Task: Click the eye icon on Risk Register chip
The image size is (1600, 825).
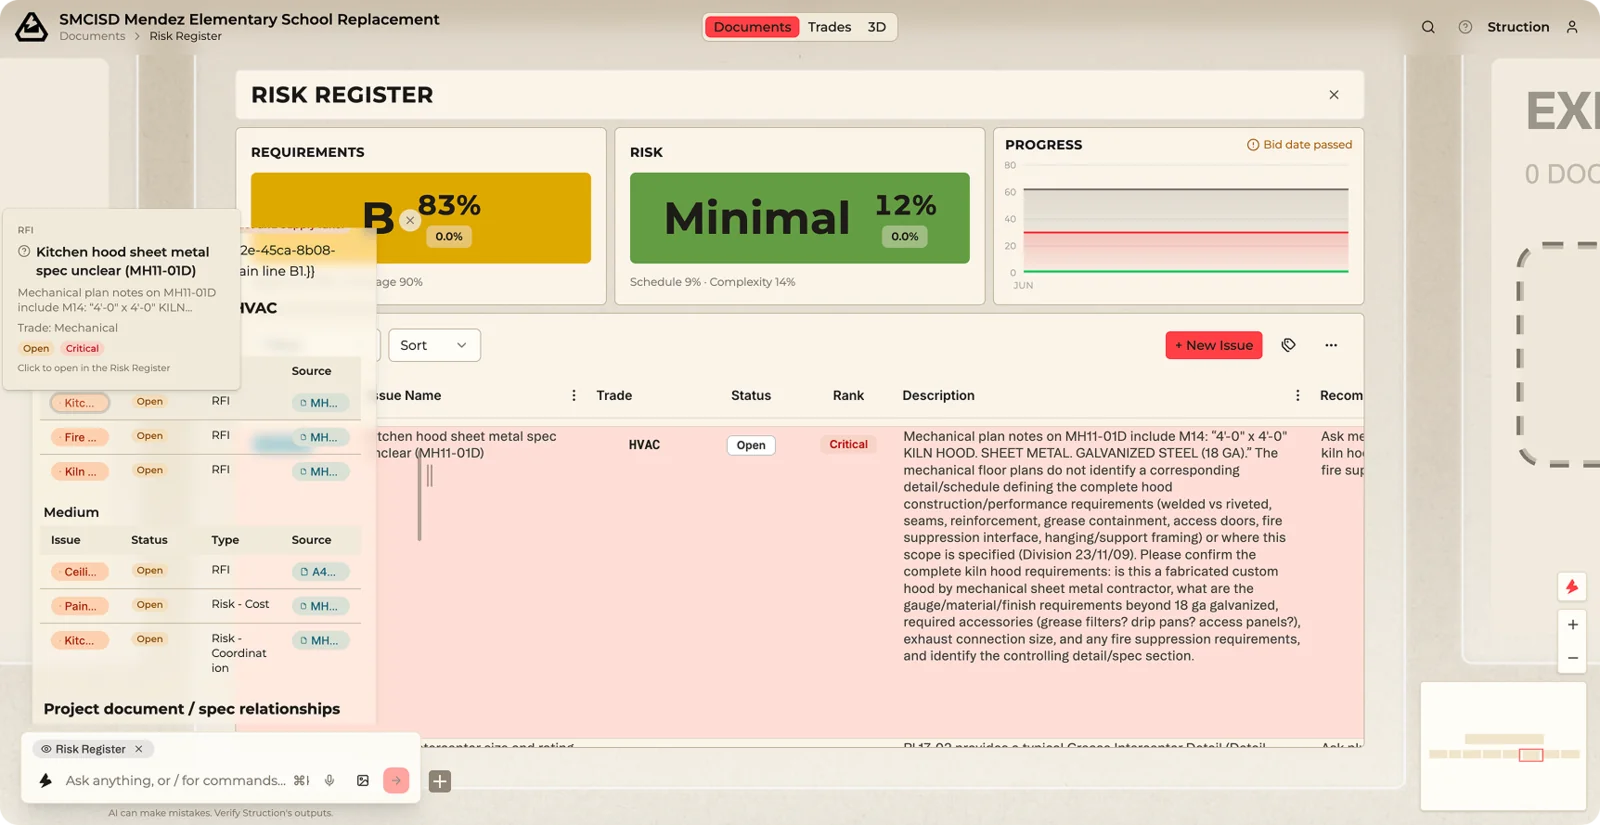Action: click(x=46, y=749)
